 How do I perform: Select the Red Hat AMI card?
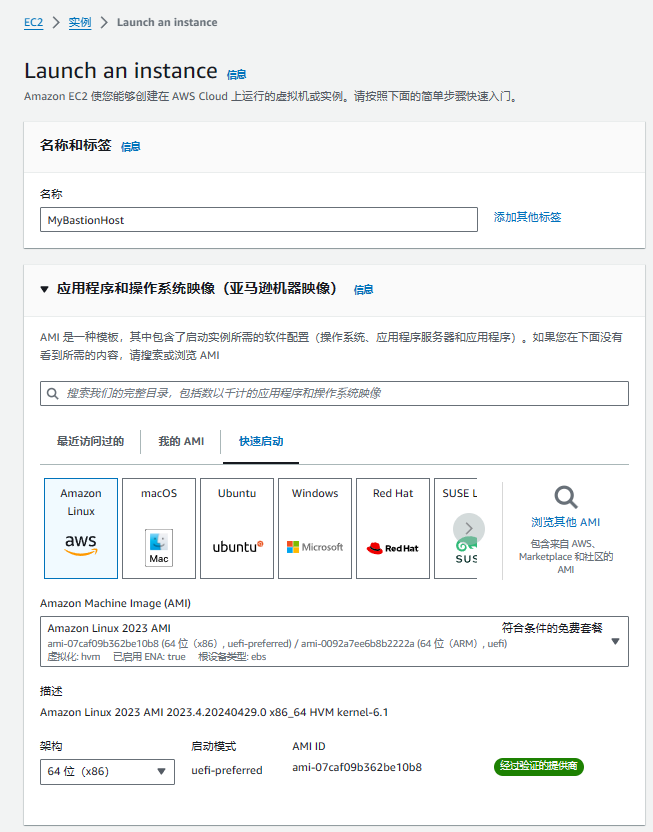tap(393, 528)
